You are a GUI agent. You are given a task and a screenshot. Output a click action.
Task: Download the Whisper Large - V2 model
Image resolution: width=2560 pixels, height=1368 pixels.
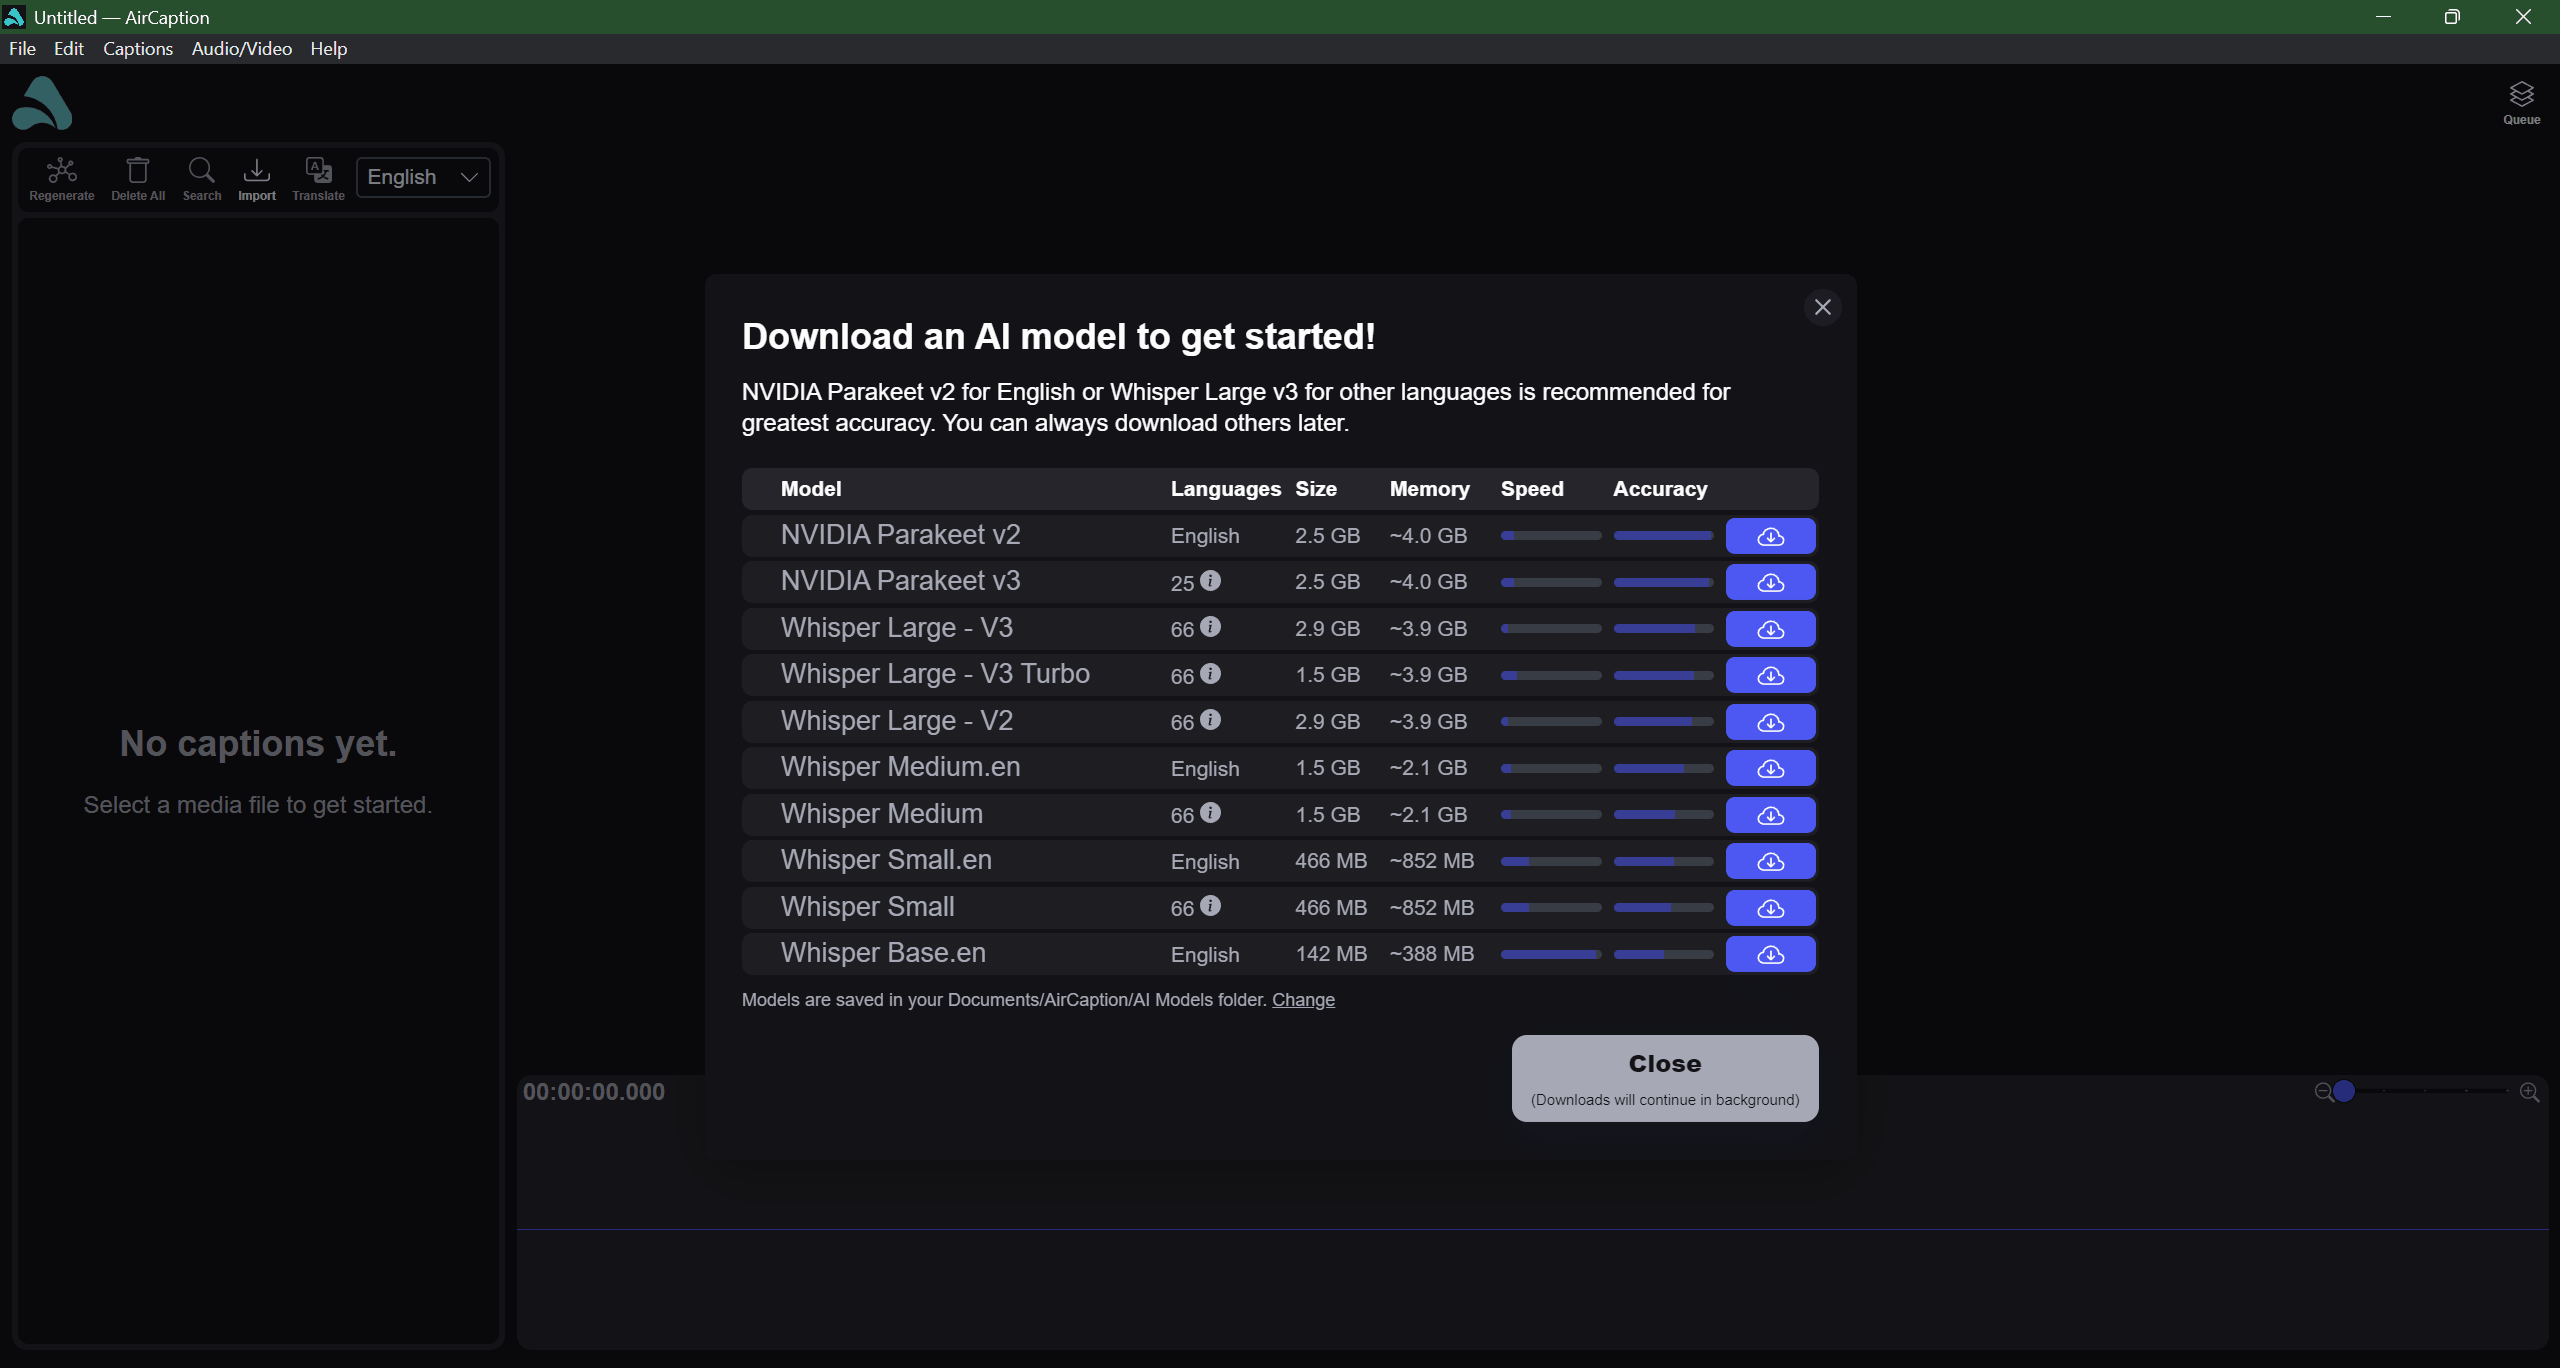pyautogui.click(x=1770, y=722)
